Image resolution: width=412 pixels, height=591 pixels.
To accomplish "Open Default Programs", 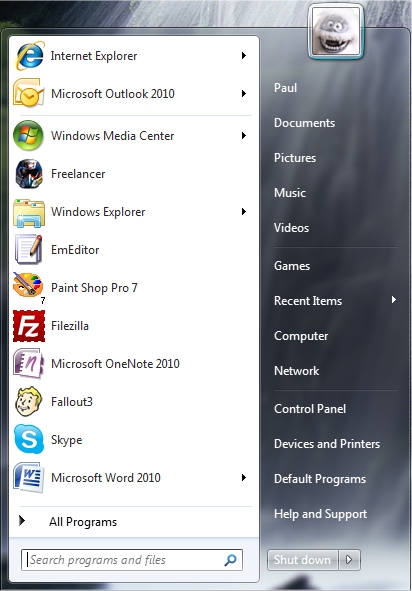I will (x=320, y=479).
